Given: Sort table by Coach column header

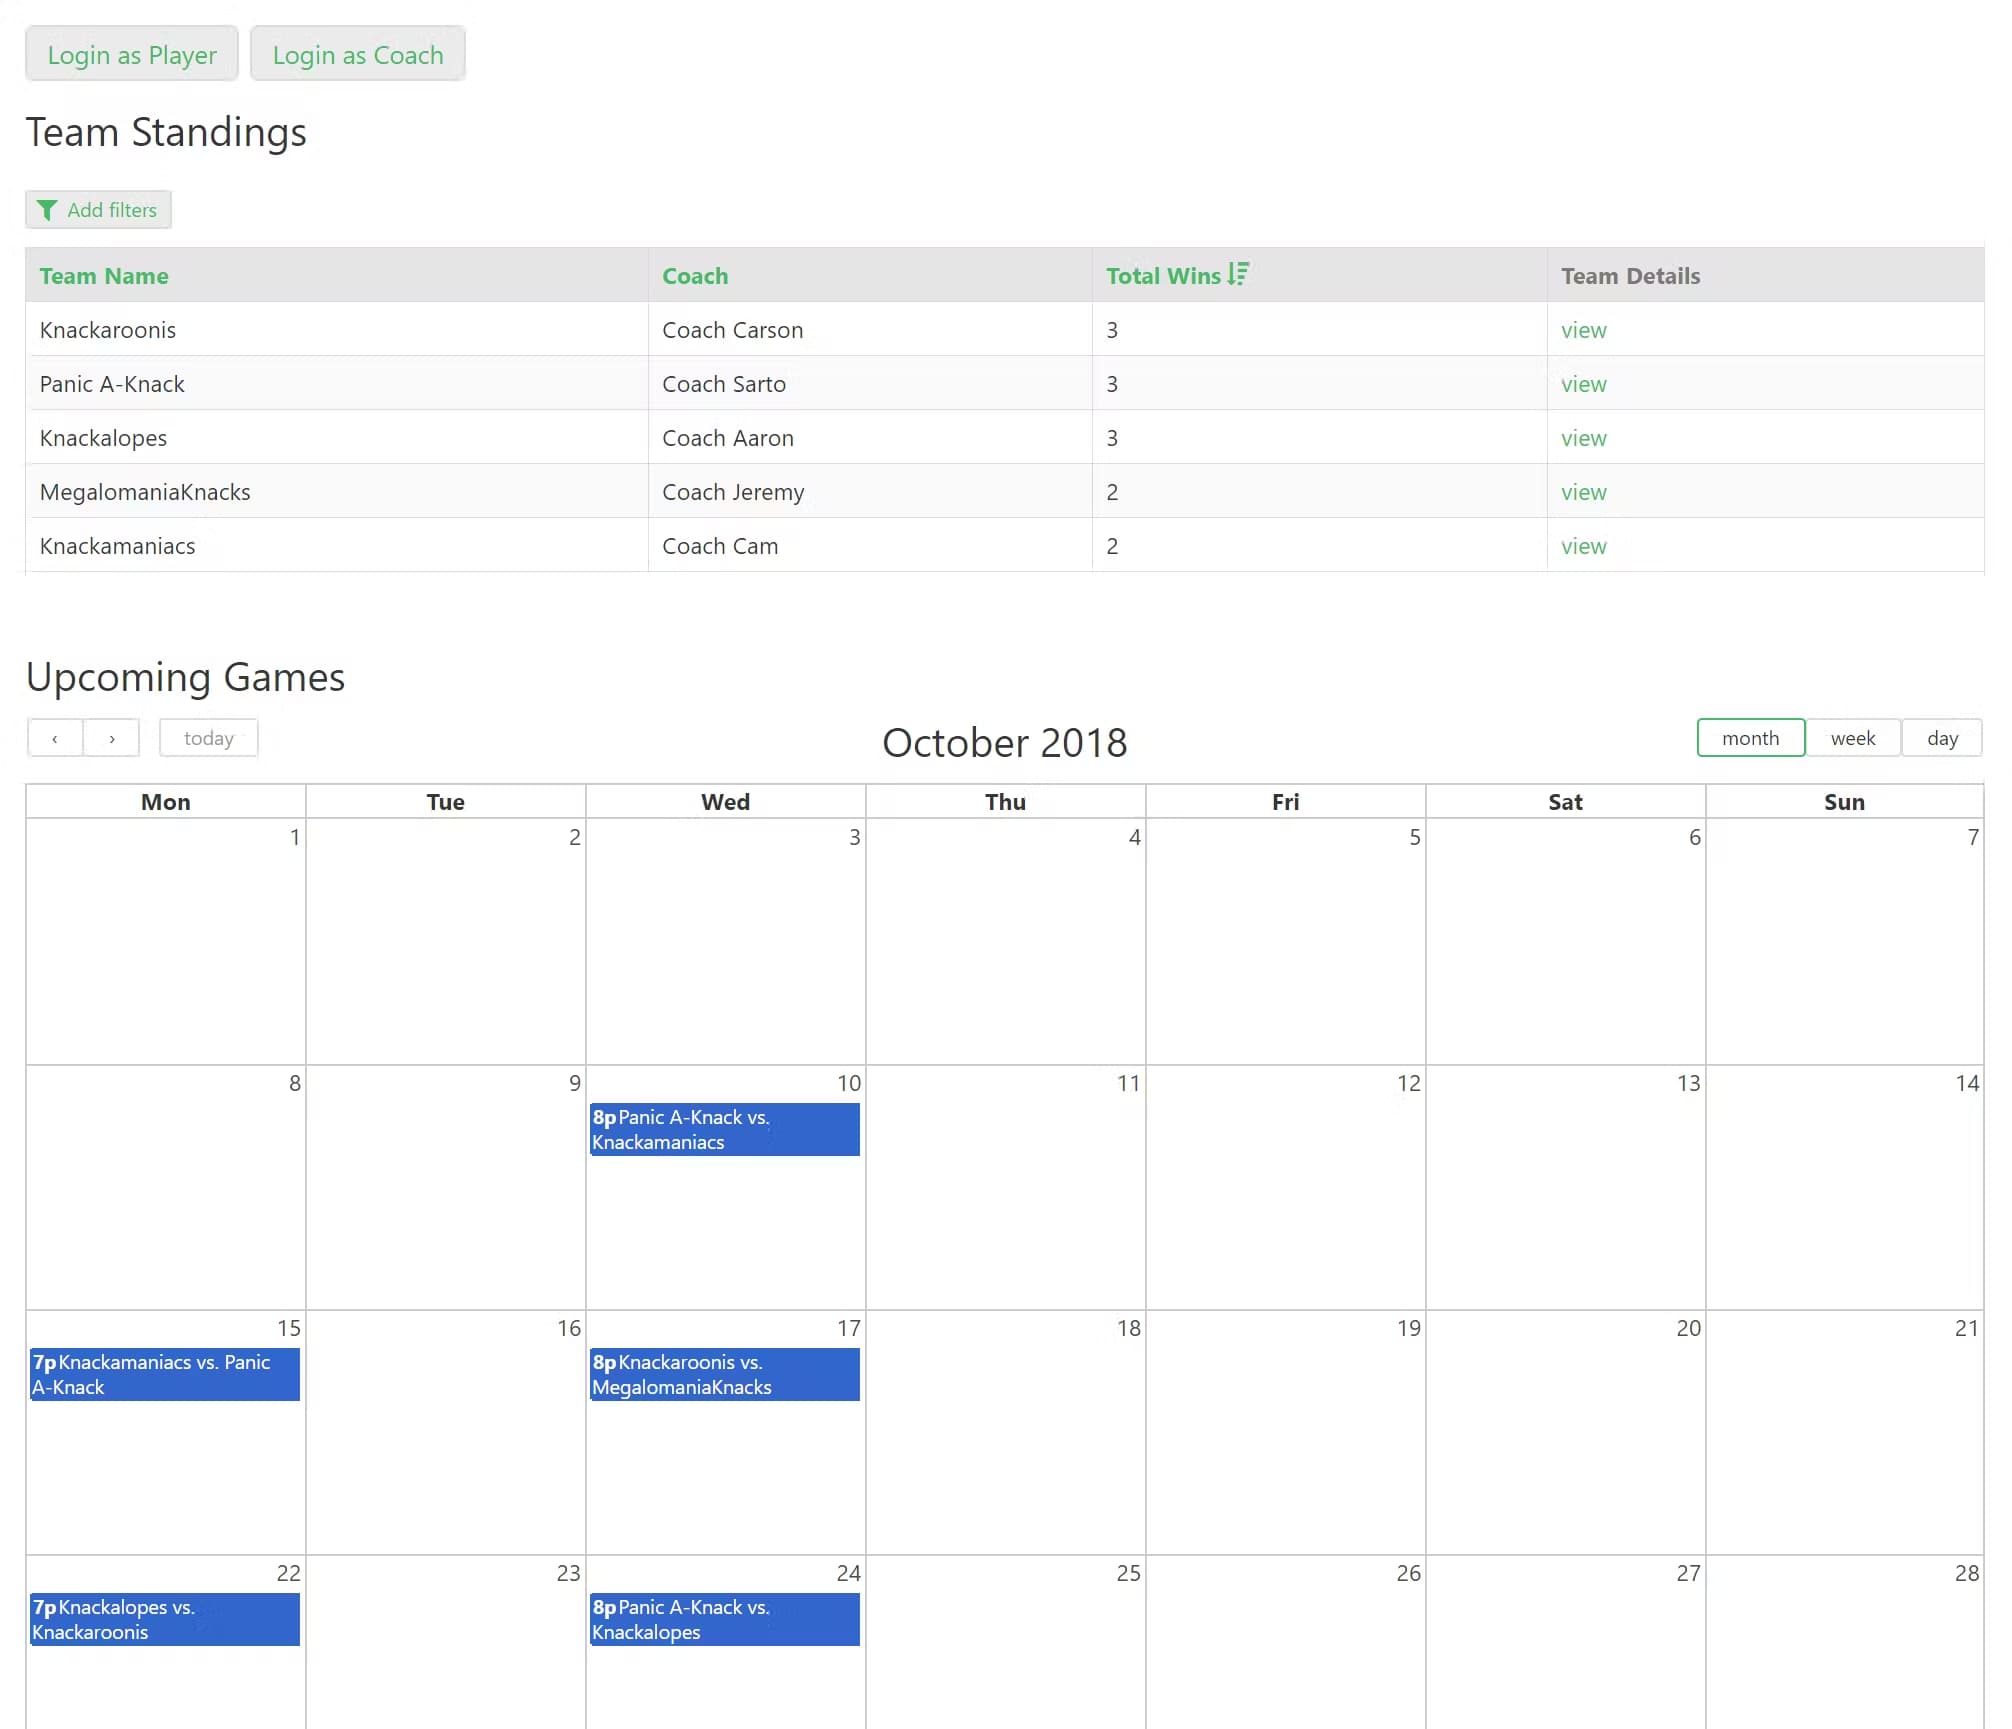Looking at the screenshot, I should pyautogui.click(x=695, y=276).
